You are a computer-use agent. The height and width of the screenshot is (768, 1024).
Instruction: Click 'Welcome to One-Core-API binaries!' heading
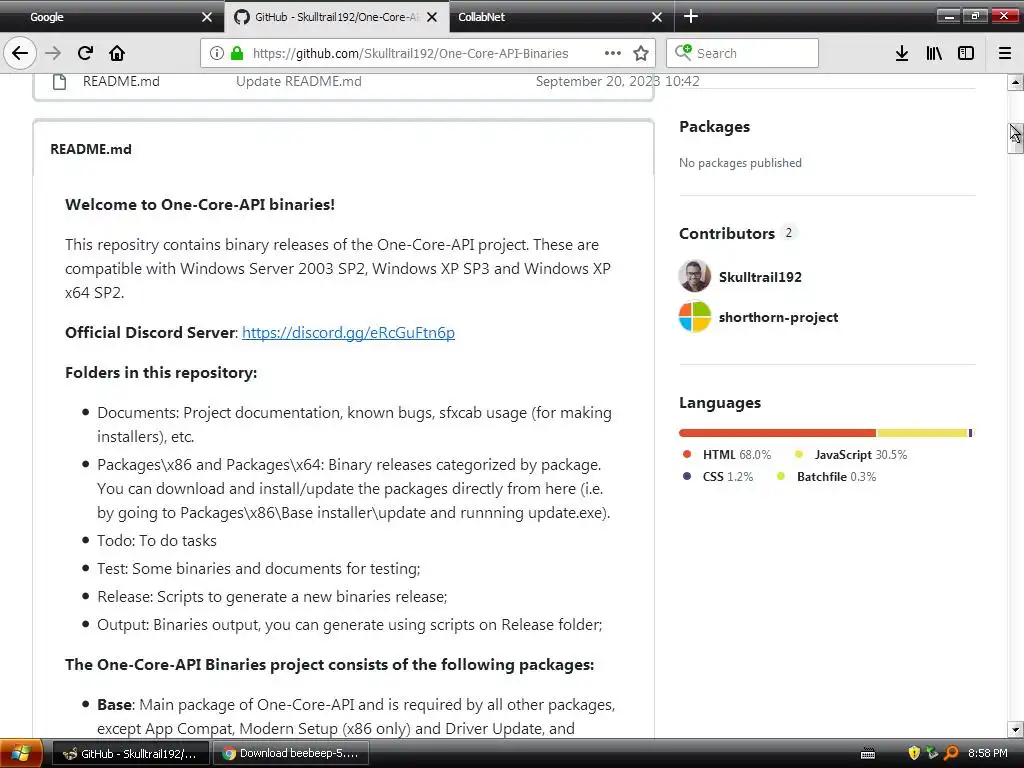coord(200,204)
